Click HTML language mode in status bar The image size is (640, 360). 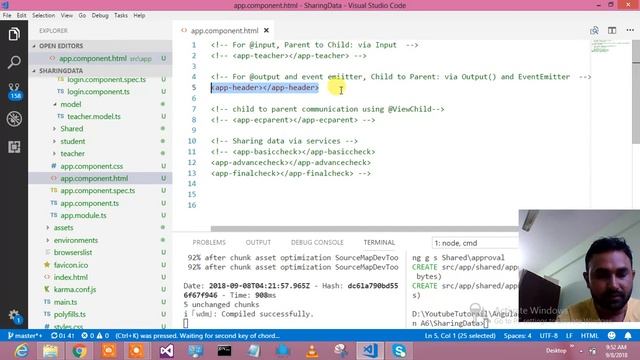tap(589, 336)
